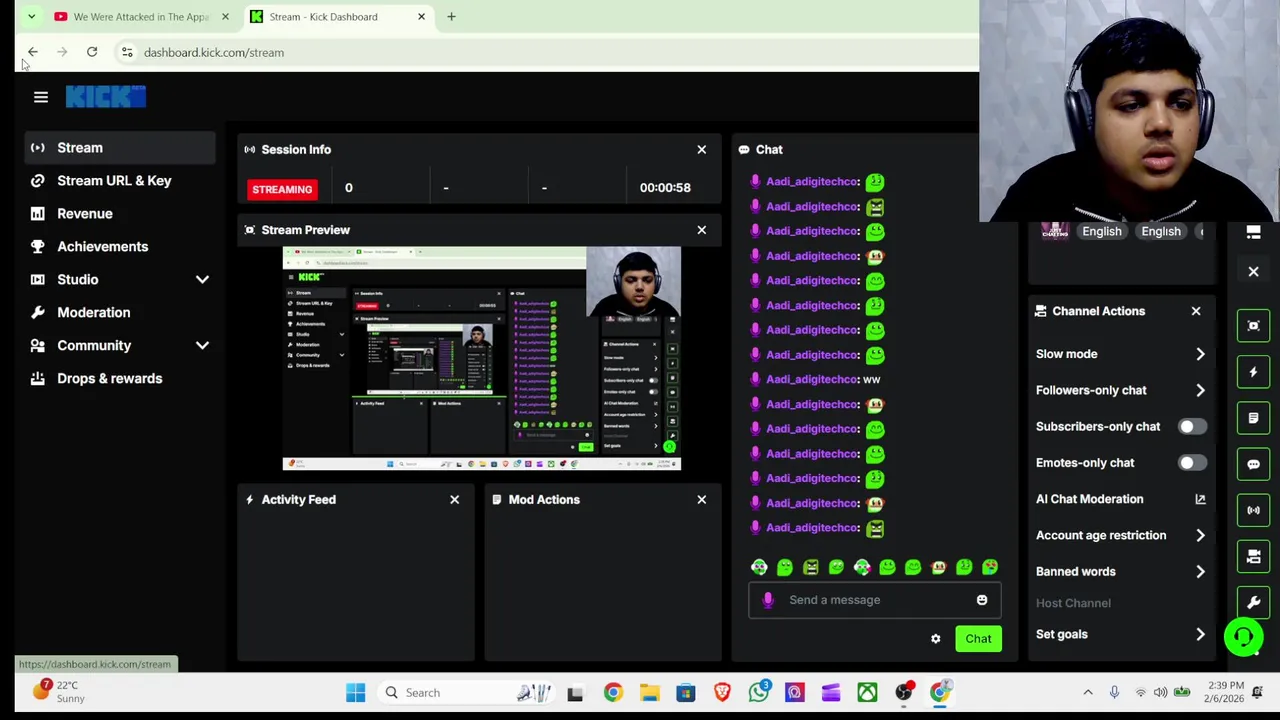Insert the last emote in quick emote row
Image resolution: width=1280 pixels, height=720 pixels.
(989, 568)
